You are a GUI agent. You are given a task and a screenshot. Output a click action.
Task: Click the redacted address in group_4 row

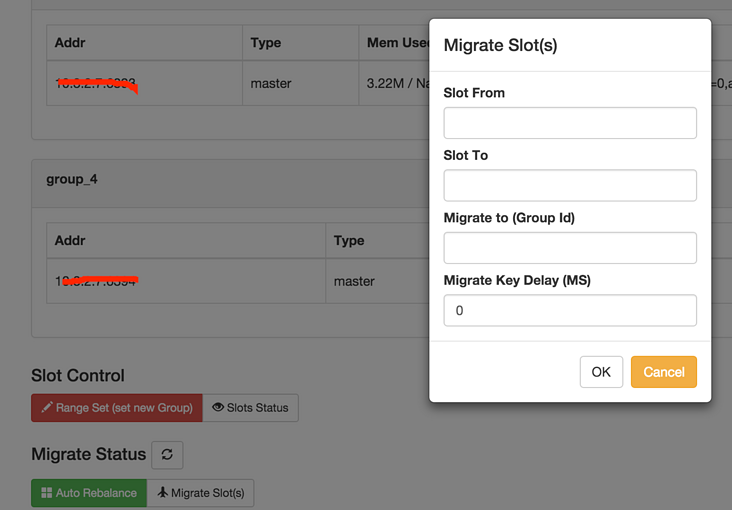[97, 282]
